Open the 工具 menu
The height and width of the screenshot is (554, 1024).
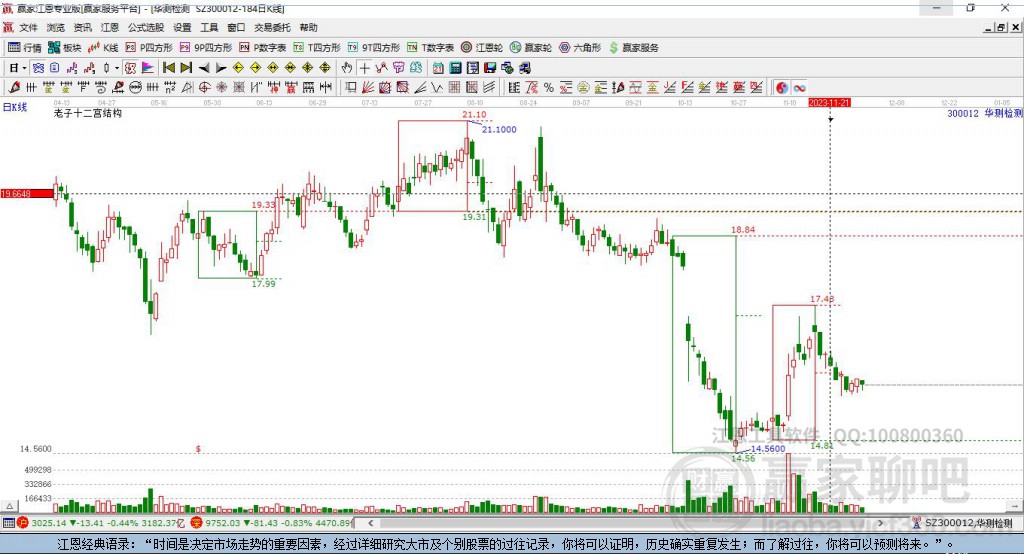(x=209, y=27)
